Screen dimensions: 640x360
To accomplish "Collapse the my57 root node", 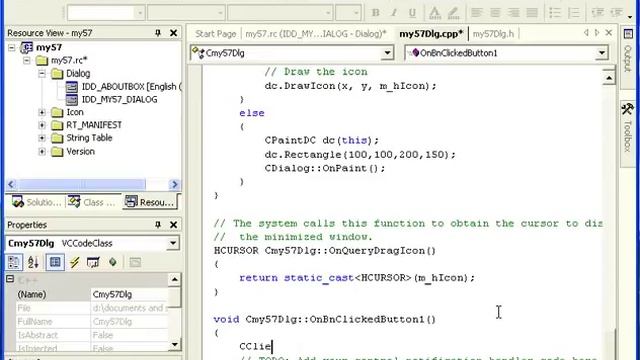I will click(11, 48).
